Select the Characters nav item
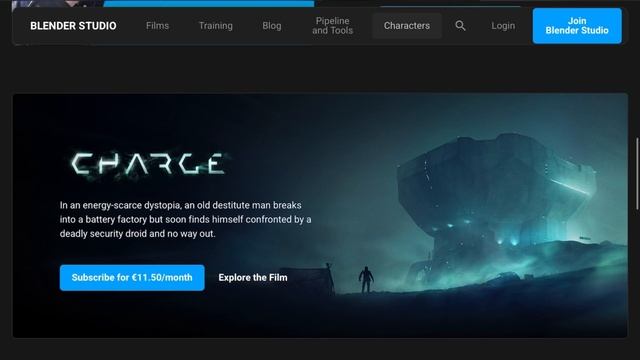Screen dimensions: 640x360 (x=407, y=26)
